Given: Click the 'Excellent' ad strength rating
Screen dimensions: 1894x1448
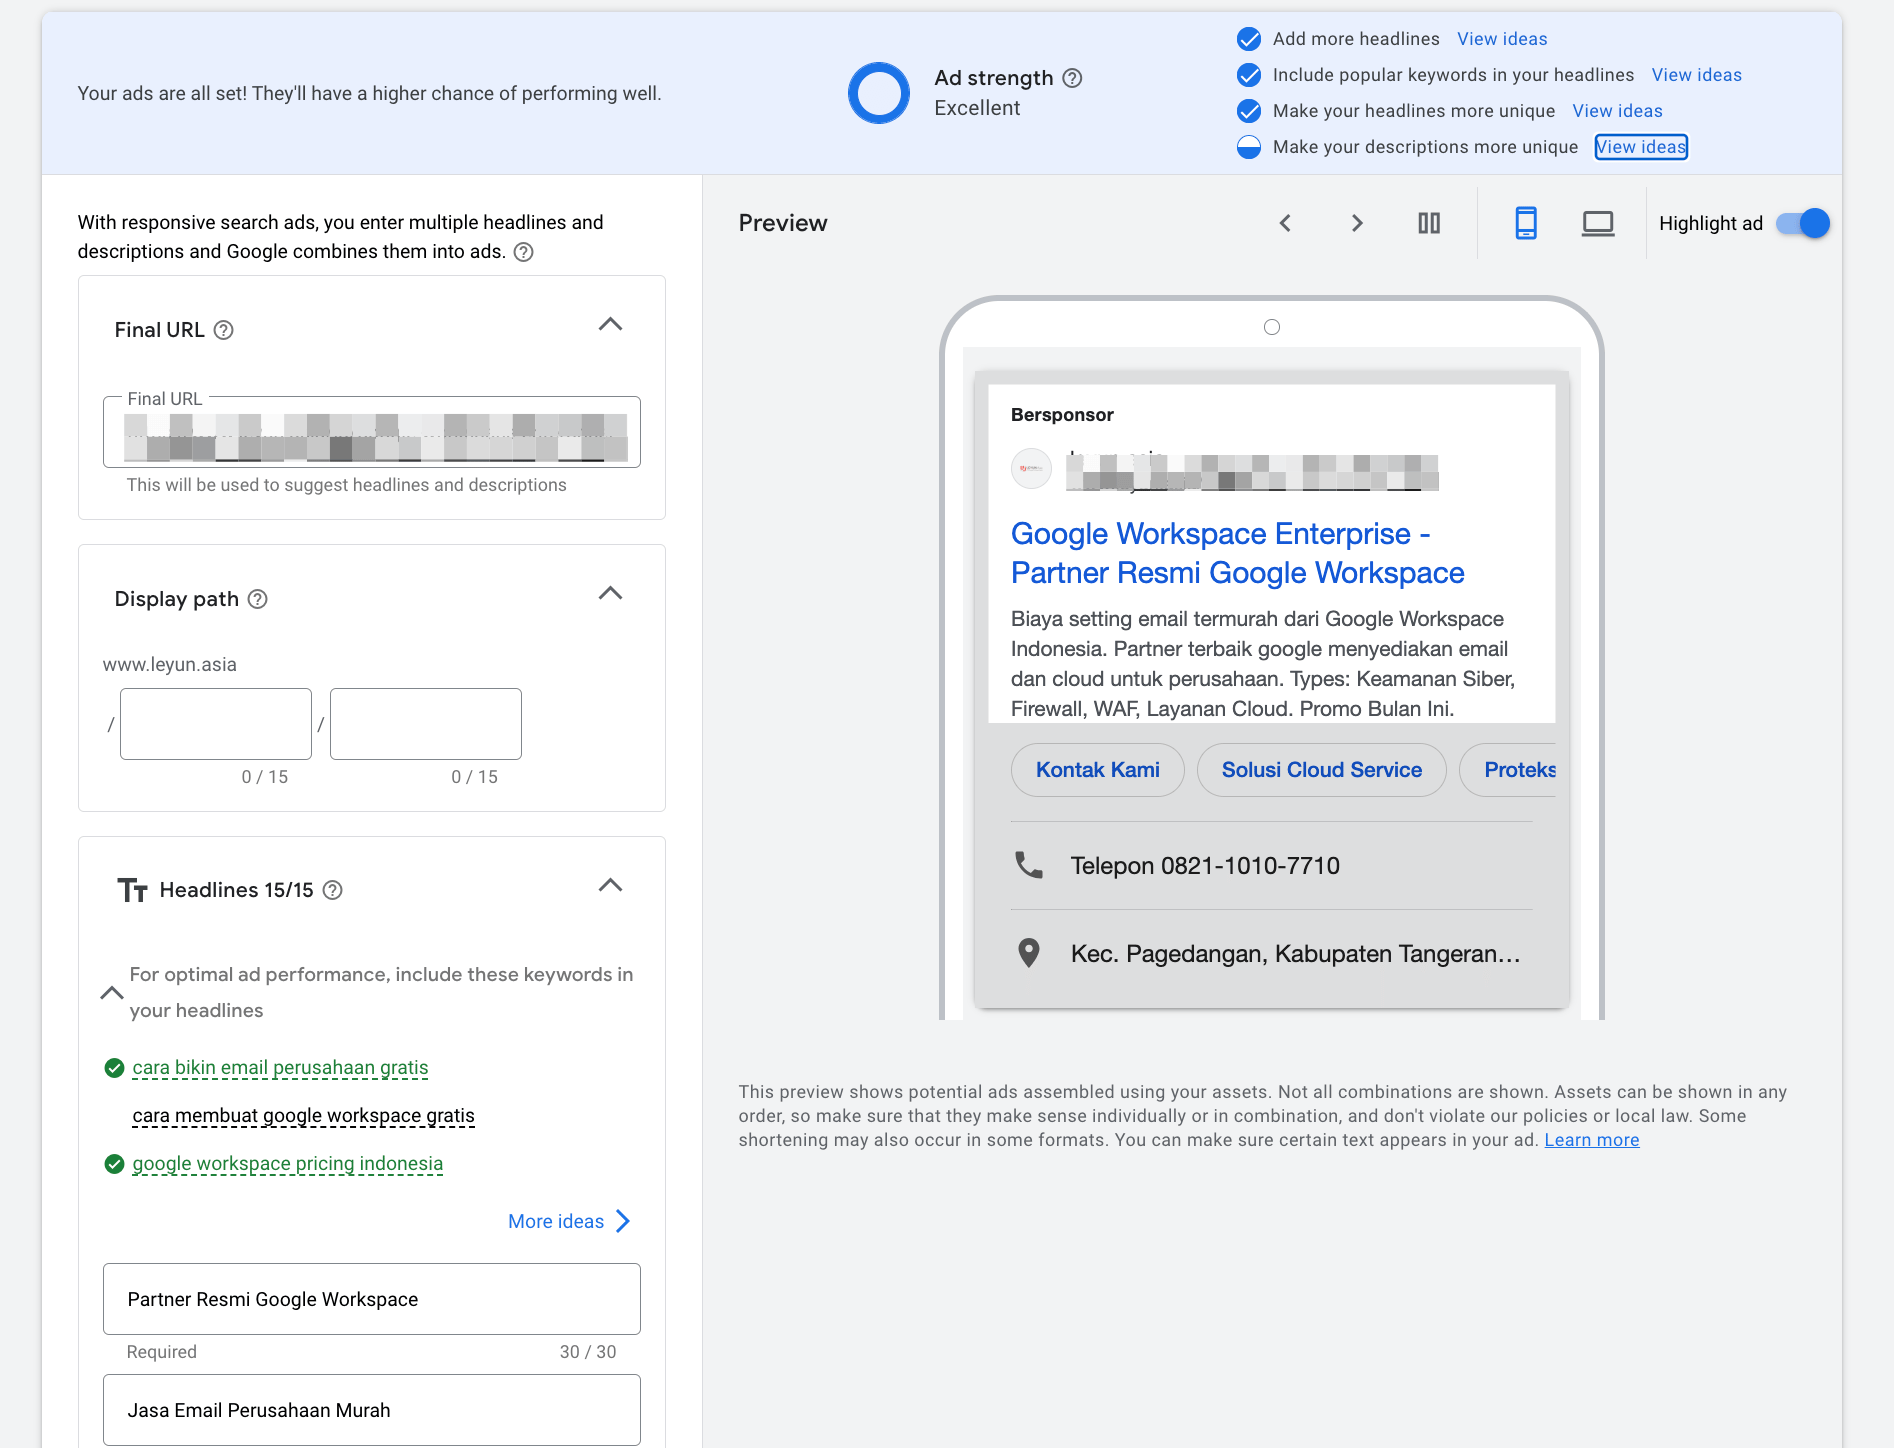Looking at the screenshot, I should (x=977, y=108).
